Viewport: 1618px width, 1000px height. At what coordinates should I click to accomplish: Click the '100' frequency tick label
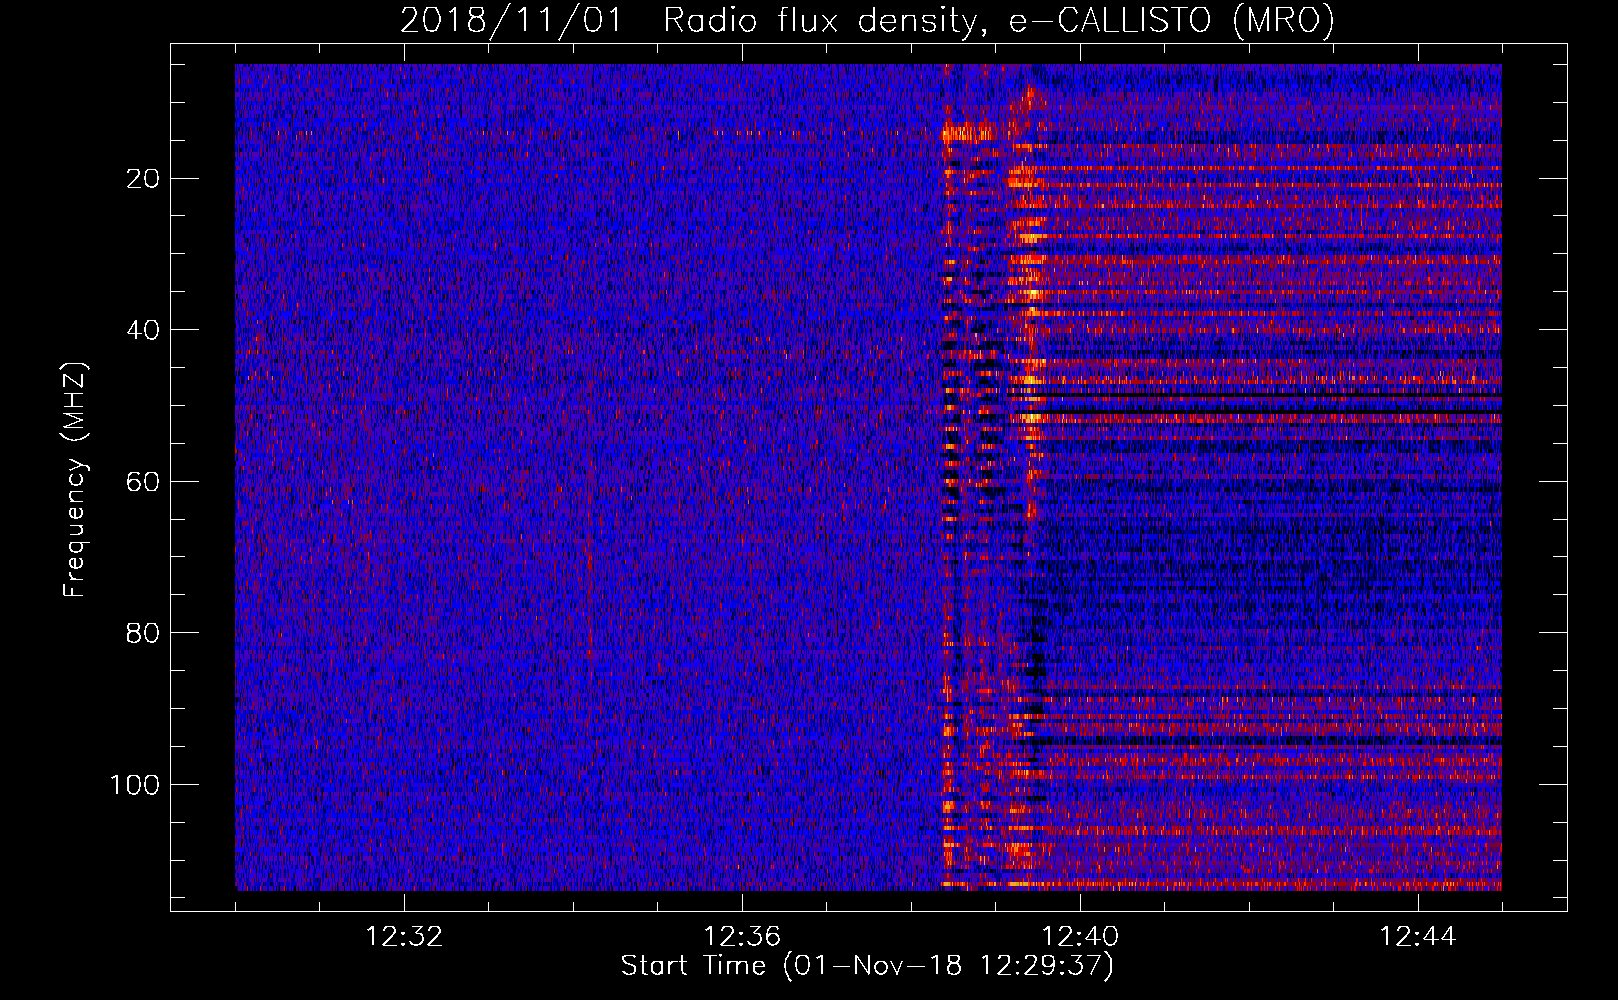pyautogui.click(x=135, y=785)
